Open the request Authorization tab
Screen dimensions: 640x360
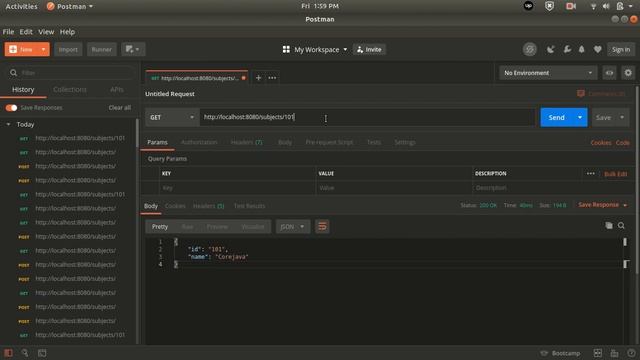click(x=199, y=142)
